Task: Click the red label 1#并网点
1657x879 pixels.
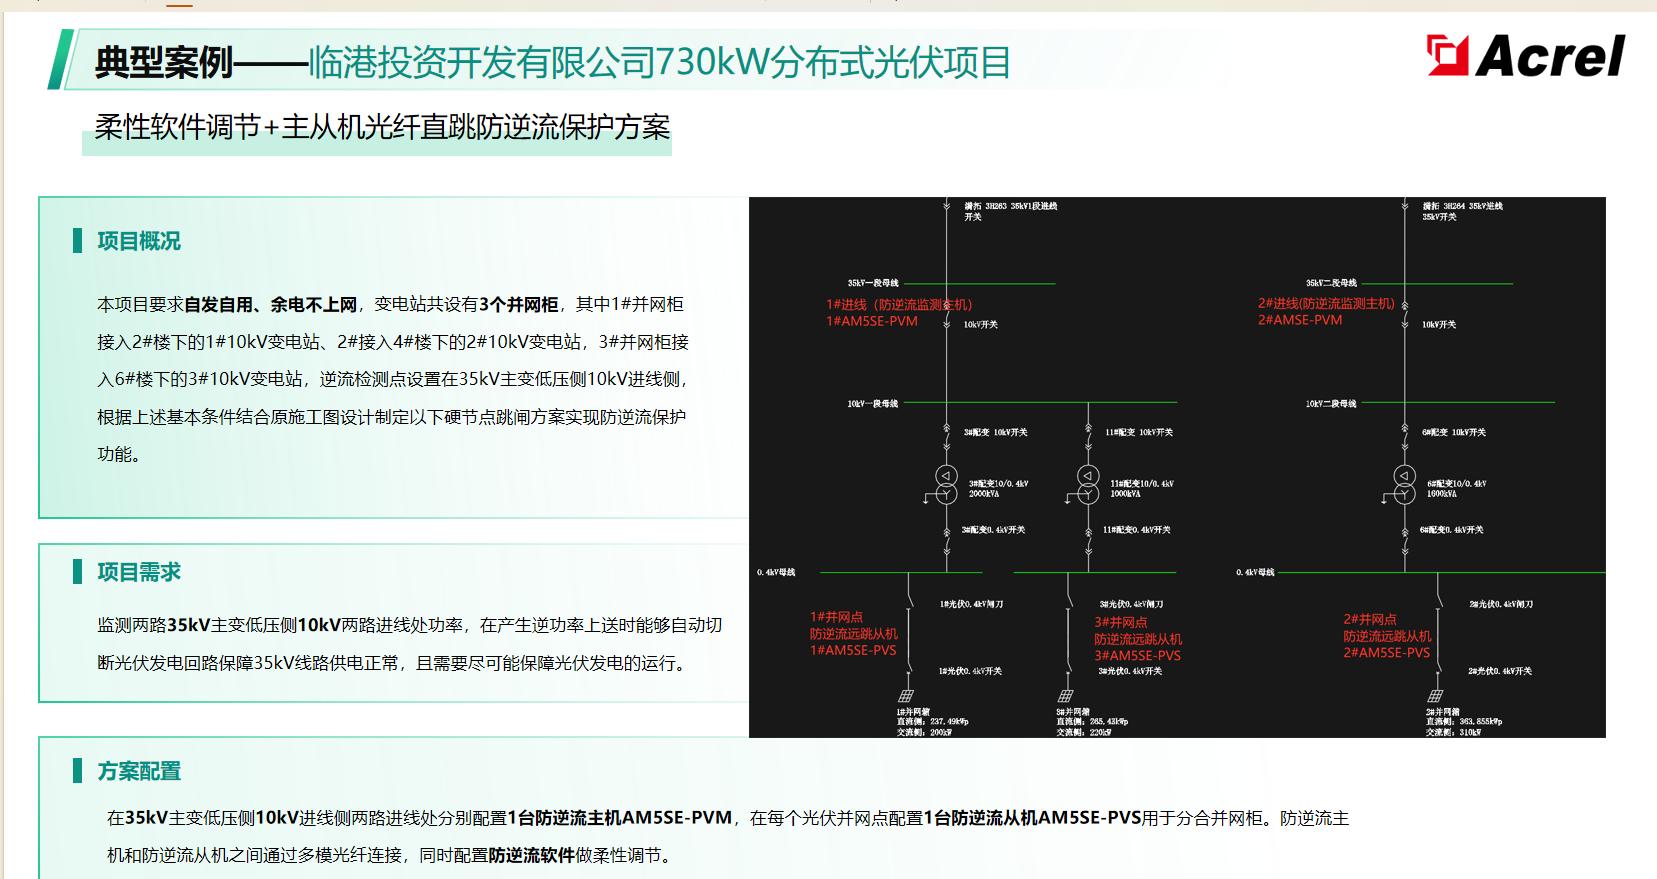Action: (x=836, y=617)
